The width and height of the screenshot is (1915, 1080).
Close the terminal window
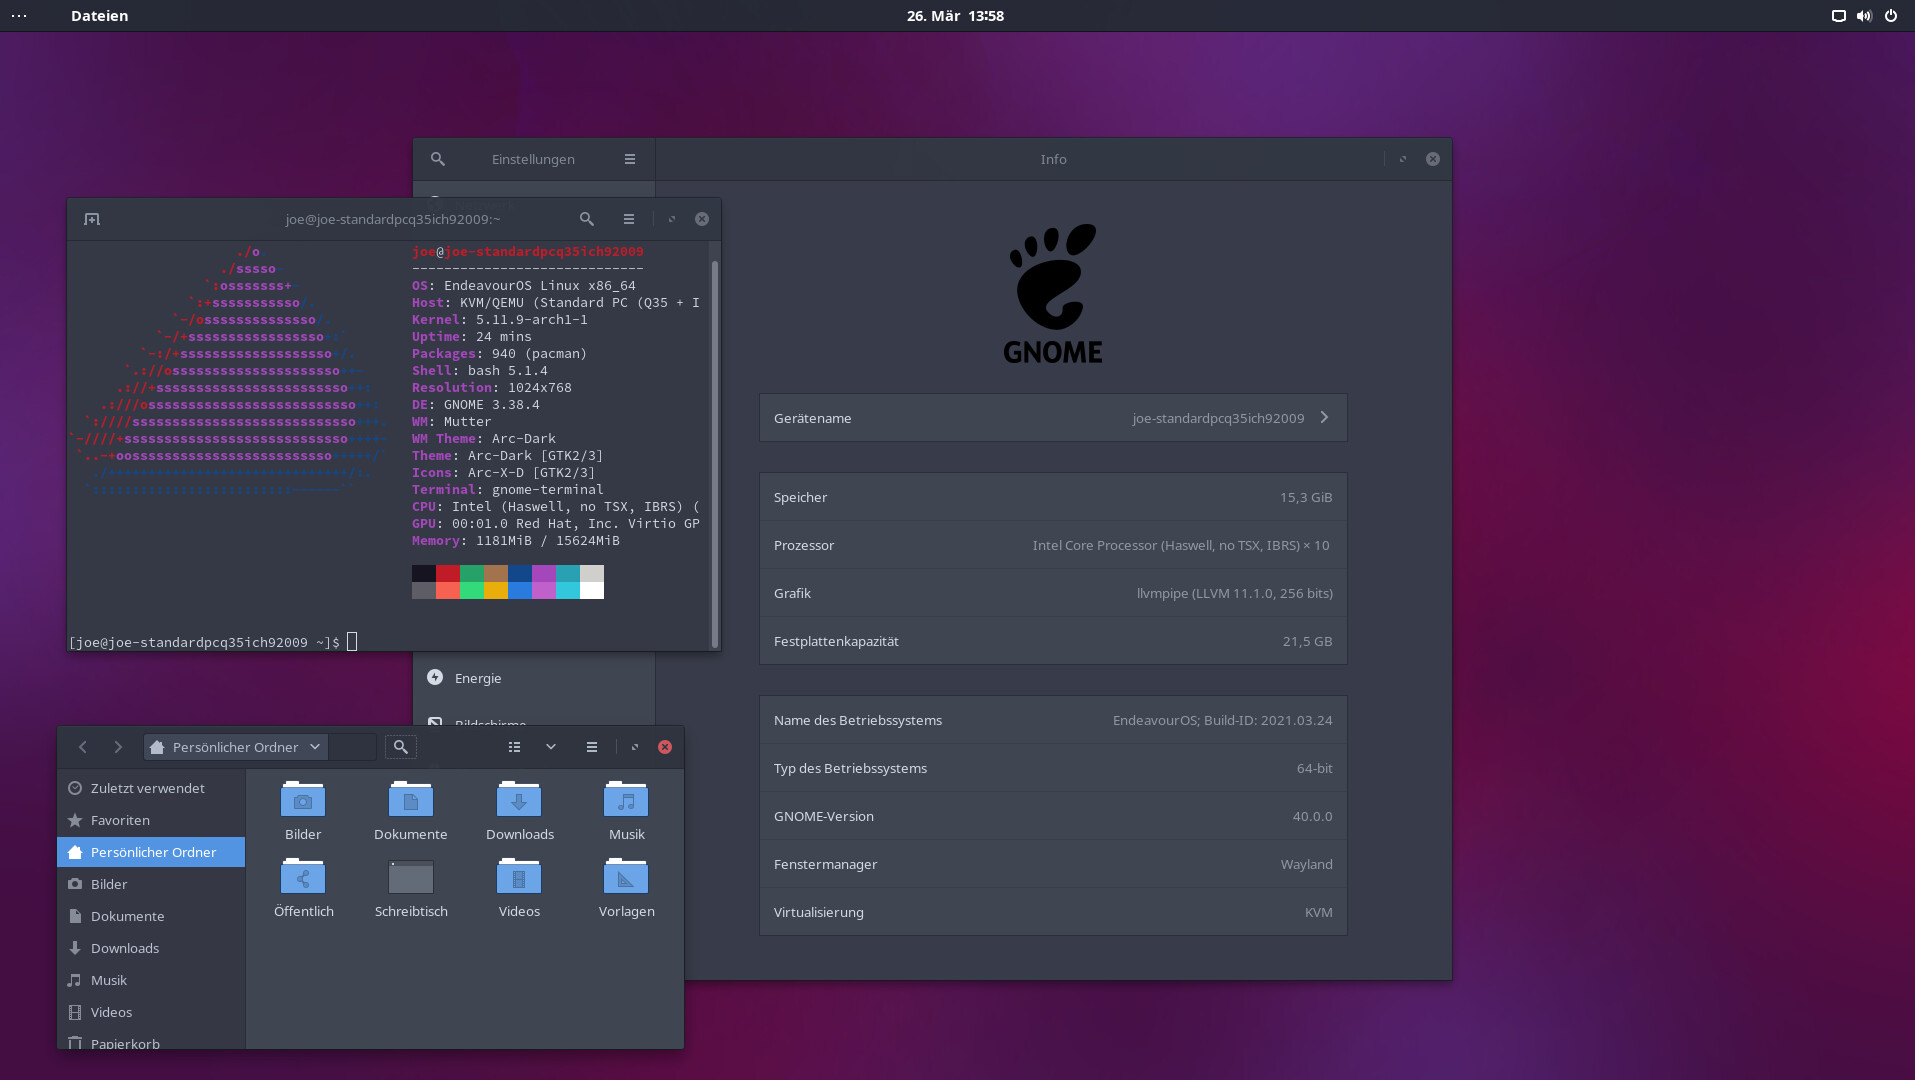point(702,219)
